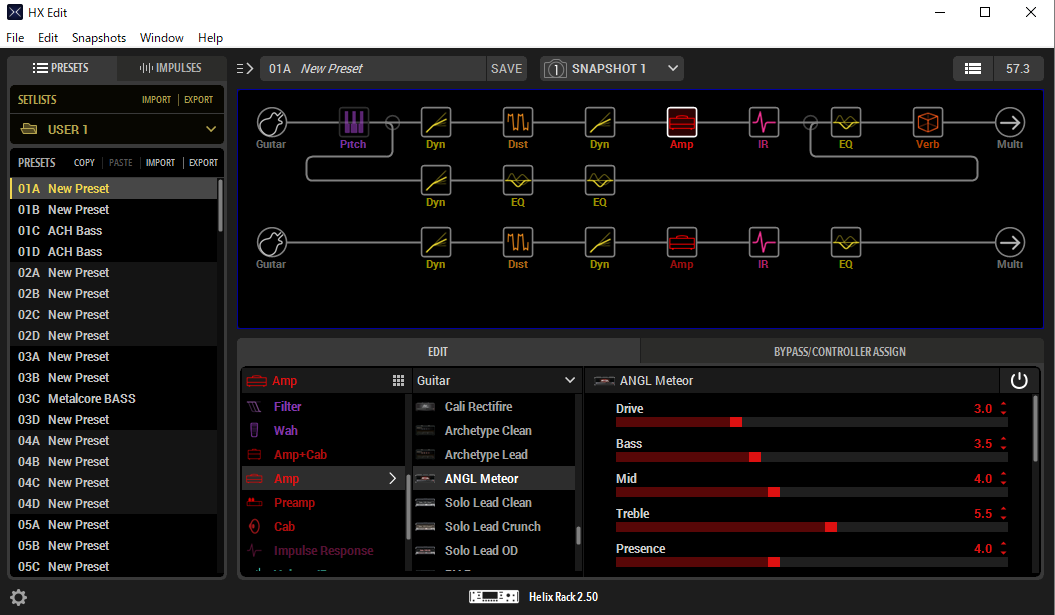The image size is (1055, 615).
Task: Click COPY in the Presets header
Action: [84, 163]
